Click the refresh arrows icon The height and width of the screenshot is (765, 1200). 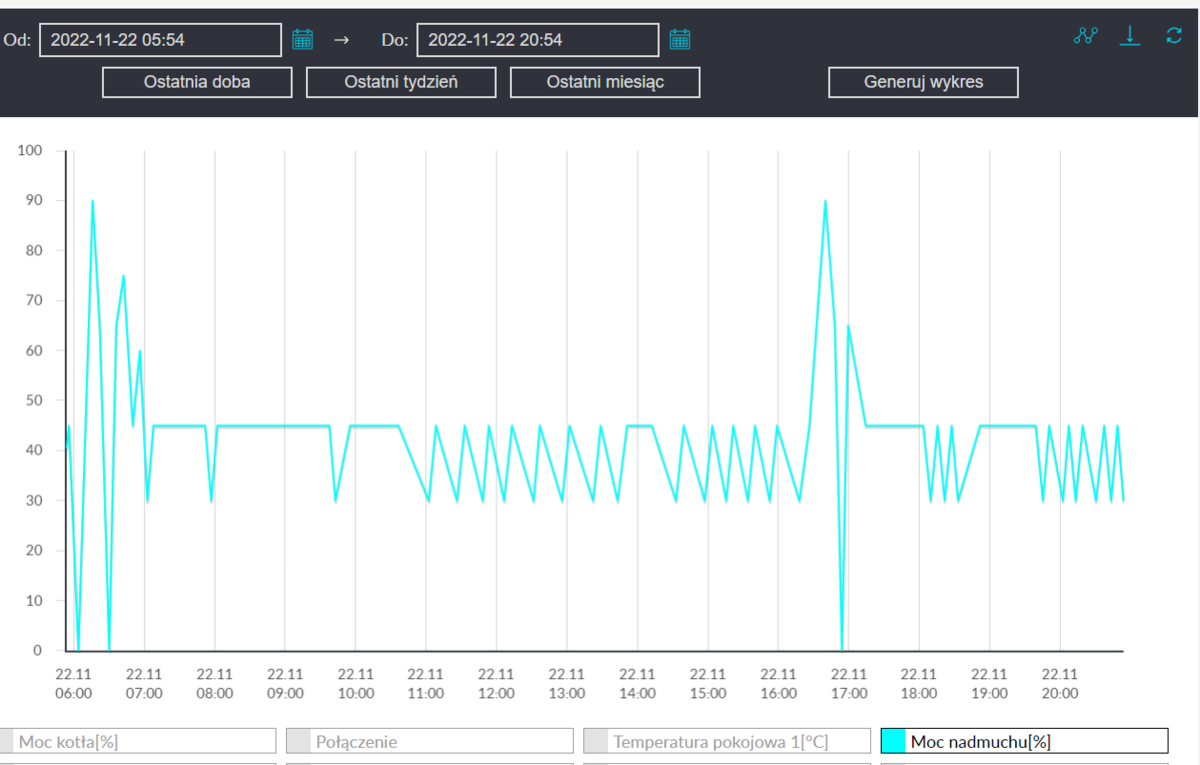pos(1174,36)
